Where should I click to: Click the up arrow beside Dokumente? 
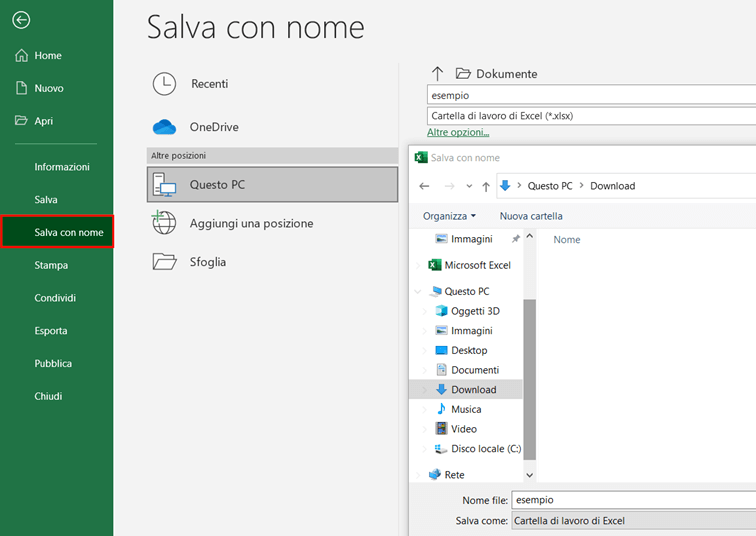[x=437, y=74]
